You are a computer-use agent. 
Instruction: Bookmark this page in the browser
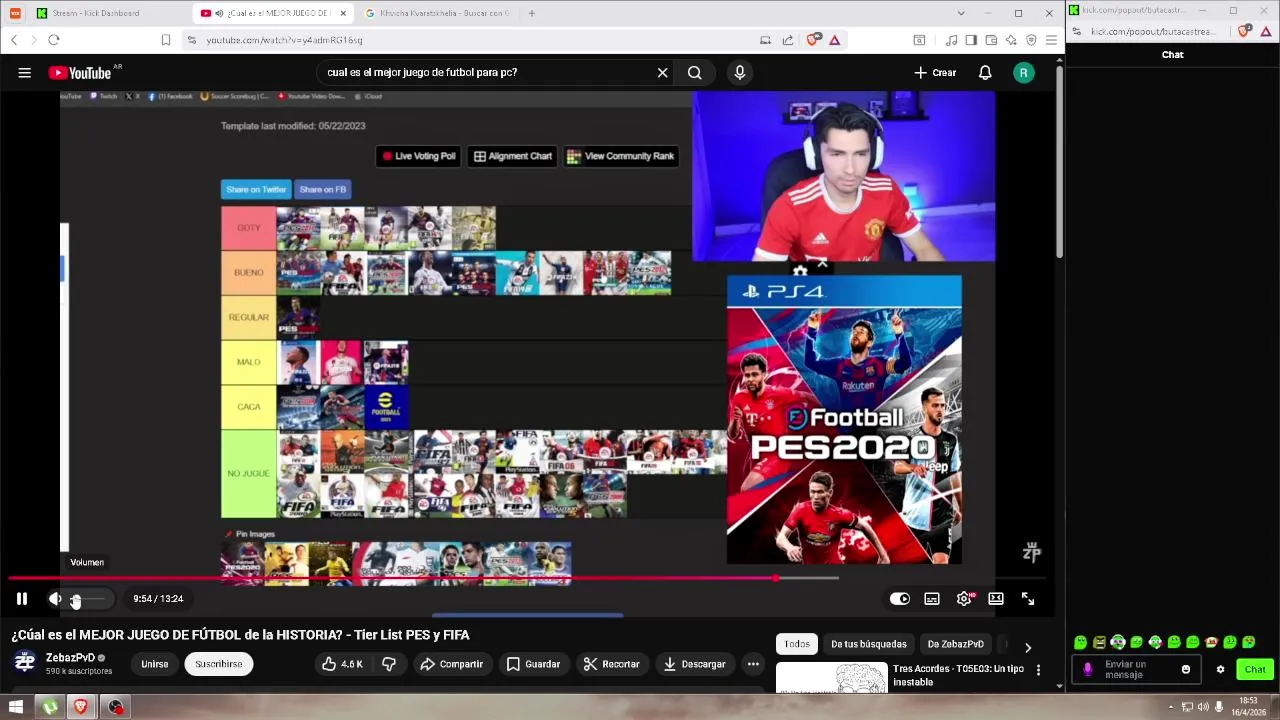(166, 40)
